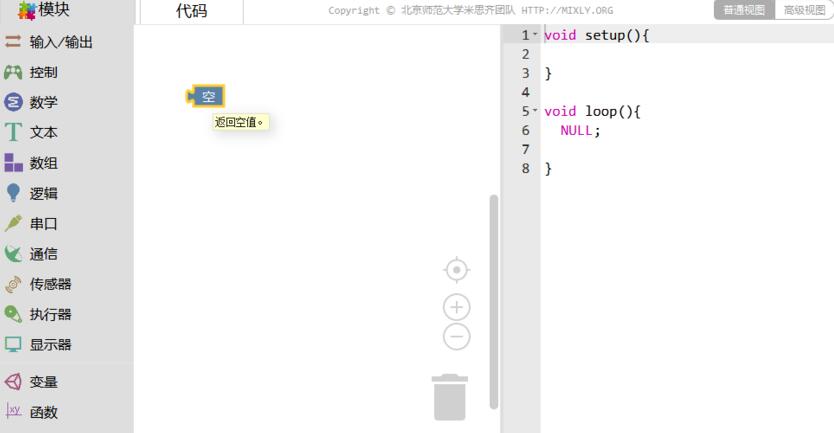Open the 文本 block category

pyautogui.click(x=43, y=132)
